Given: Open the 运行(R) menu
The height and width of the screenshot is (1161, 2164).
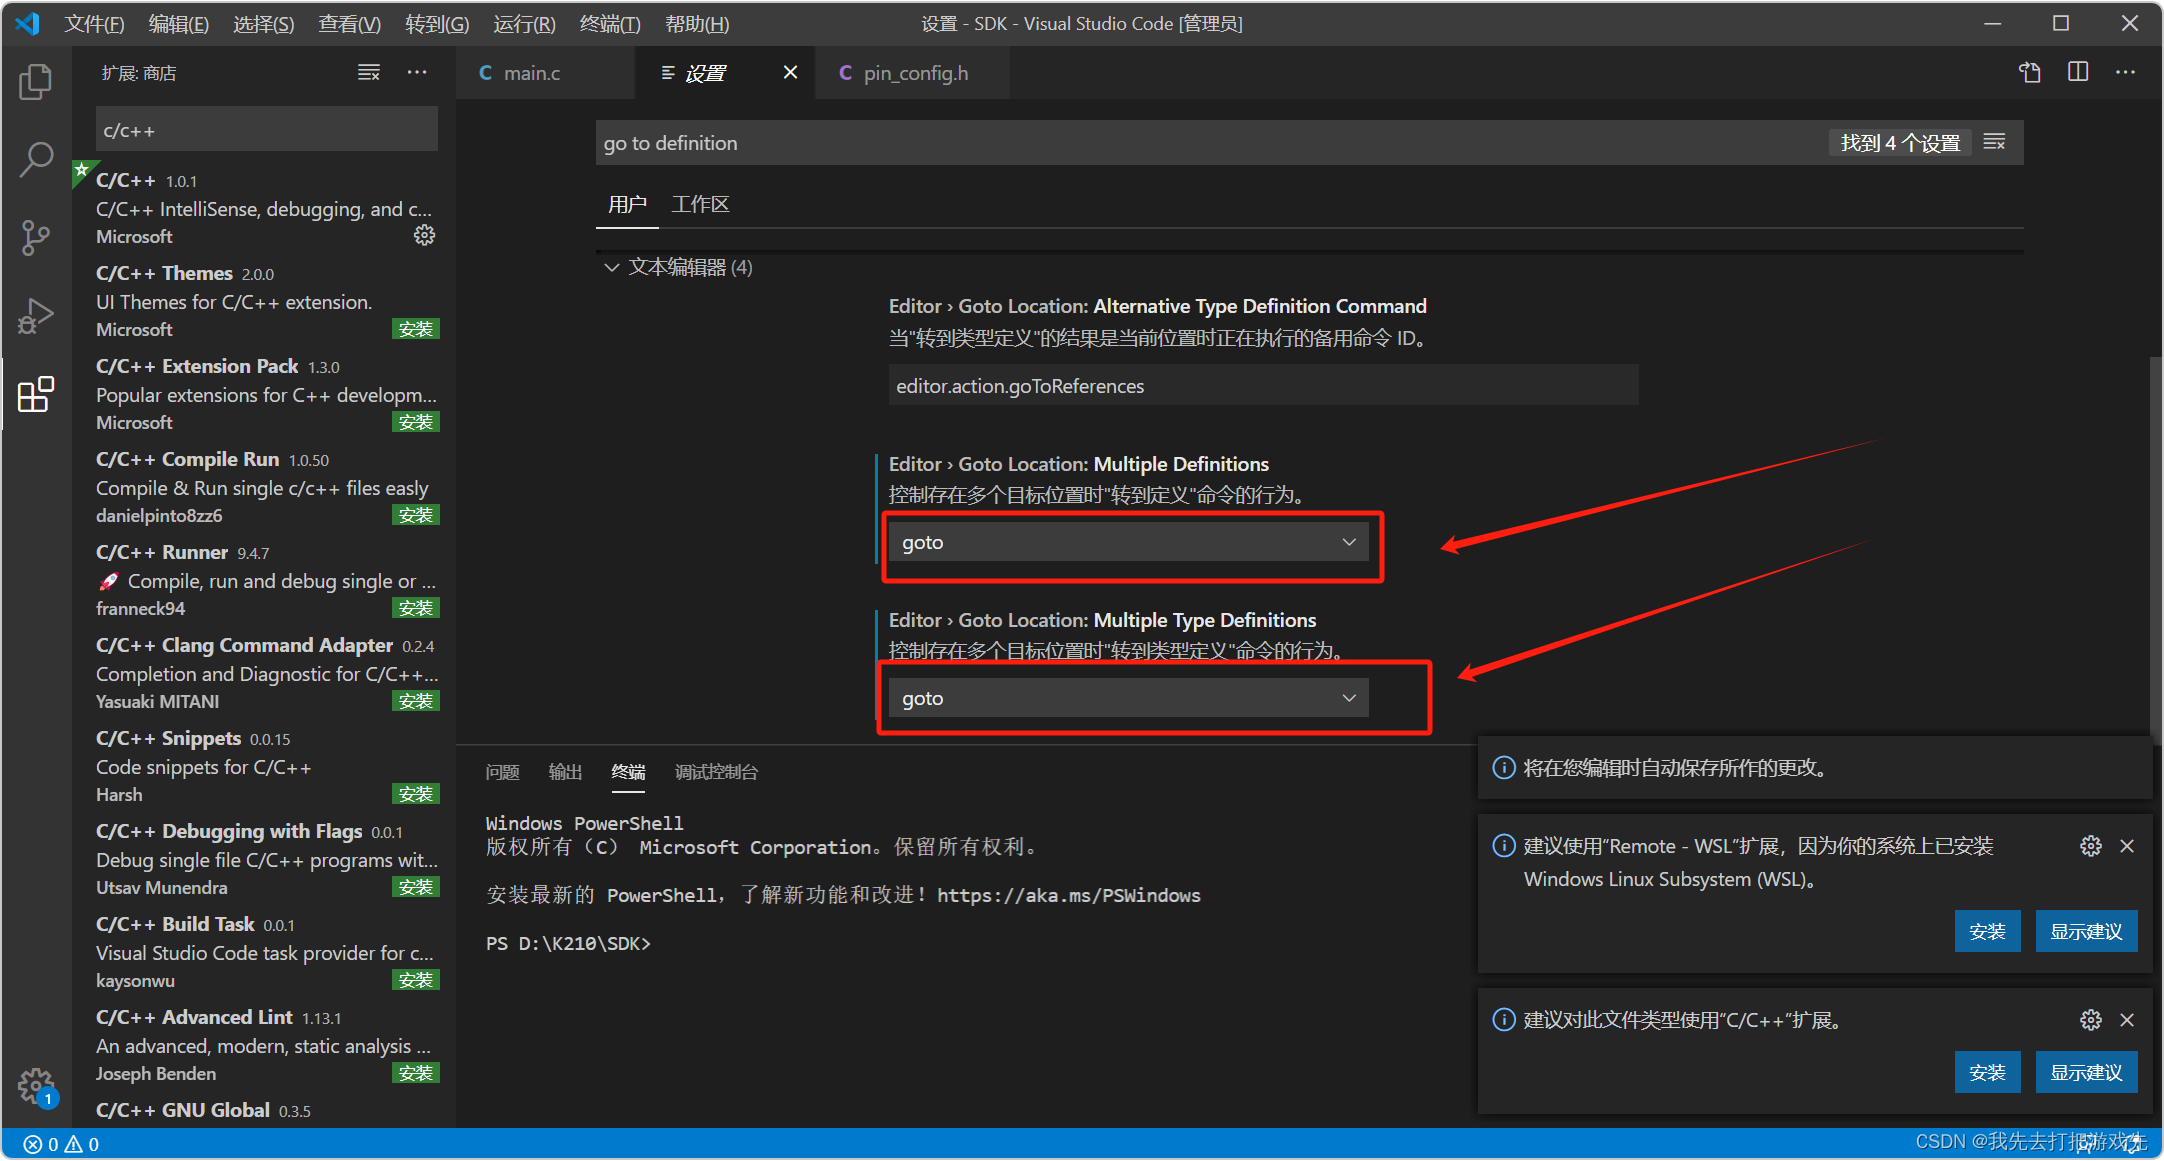Looking at the screenshot, I should point(525,23).
